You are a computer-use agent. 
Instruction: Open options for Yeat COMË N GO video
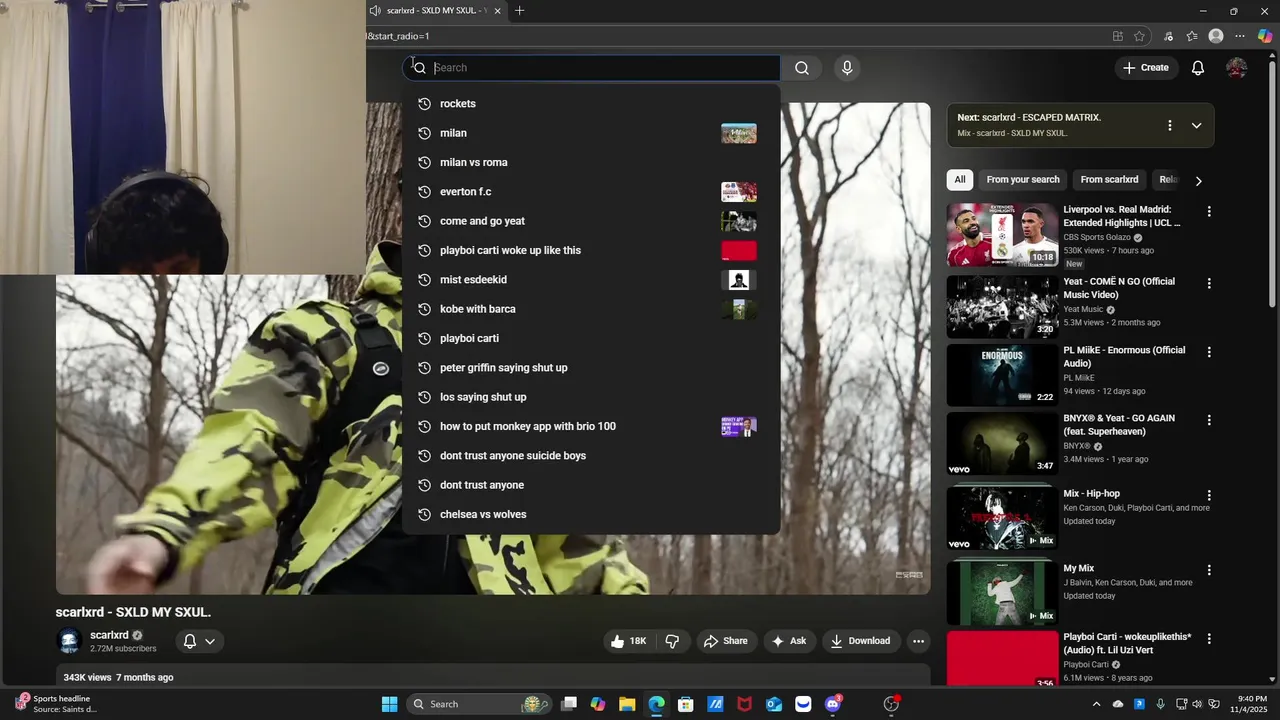click(x=1209, y=284)
